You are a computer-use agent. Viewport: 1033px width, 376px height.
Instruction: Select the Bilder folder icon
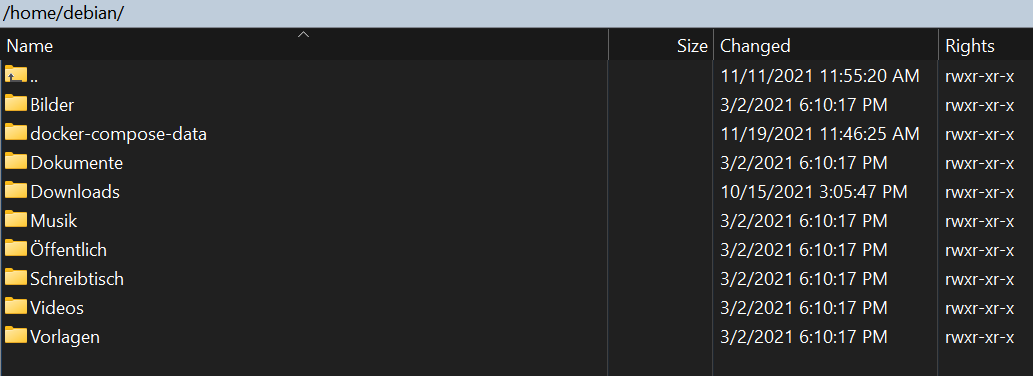(16, 103)
